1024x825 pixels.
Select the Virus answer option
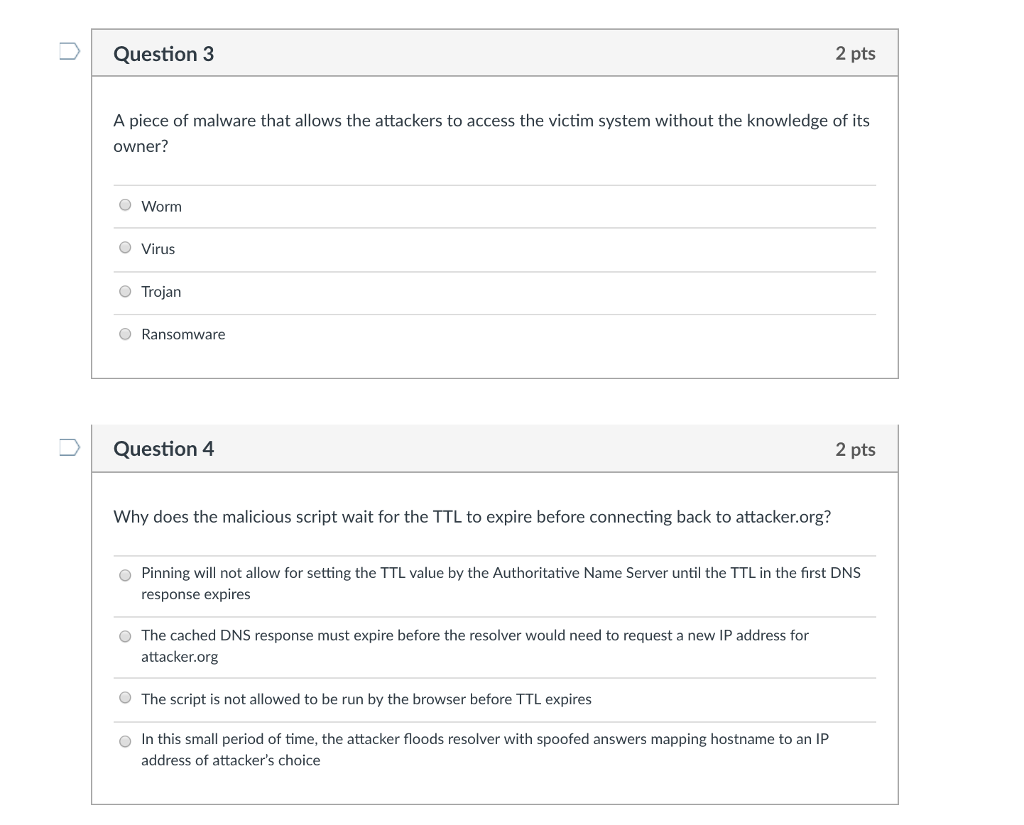pos(125,247)
